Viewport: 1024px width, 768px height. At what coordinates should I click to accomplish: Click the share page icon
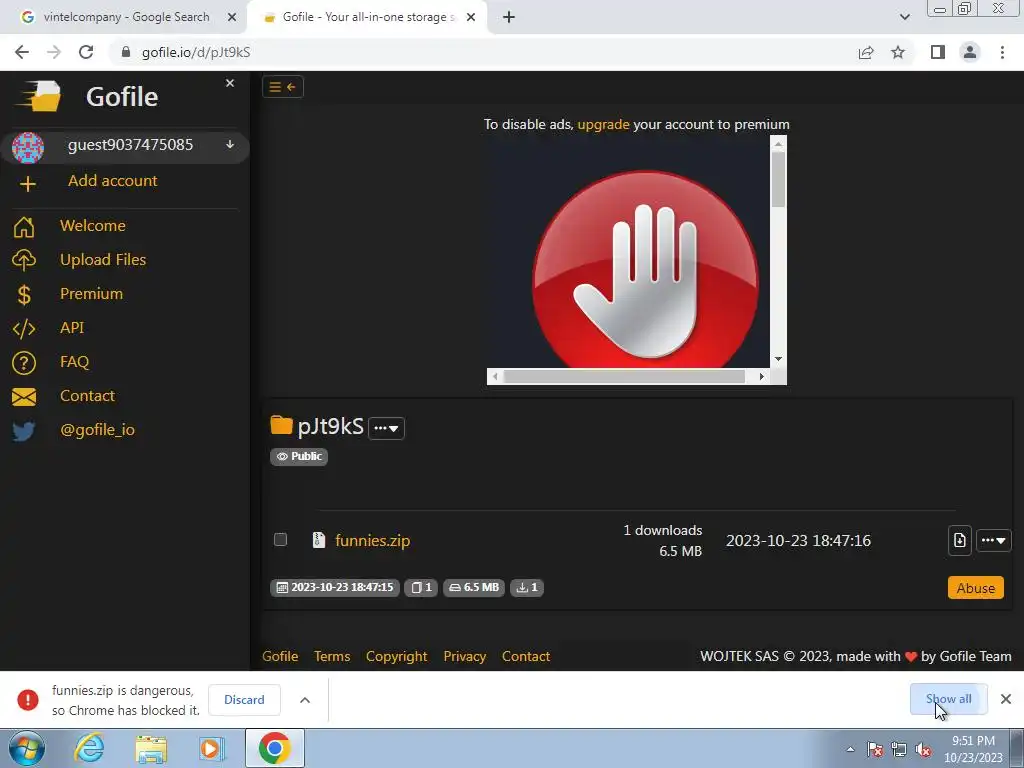tap(866, 52)
